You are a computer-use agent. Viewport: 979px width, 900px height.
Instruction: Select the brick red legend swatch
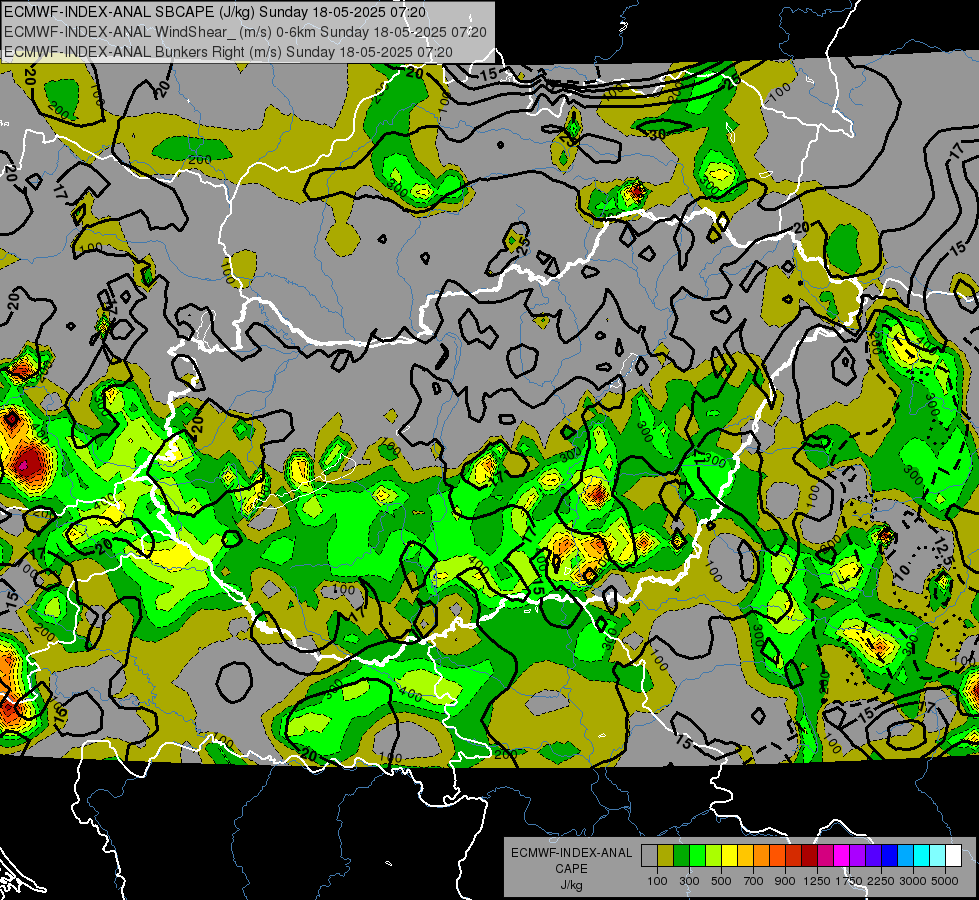(x=794, y=855)
